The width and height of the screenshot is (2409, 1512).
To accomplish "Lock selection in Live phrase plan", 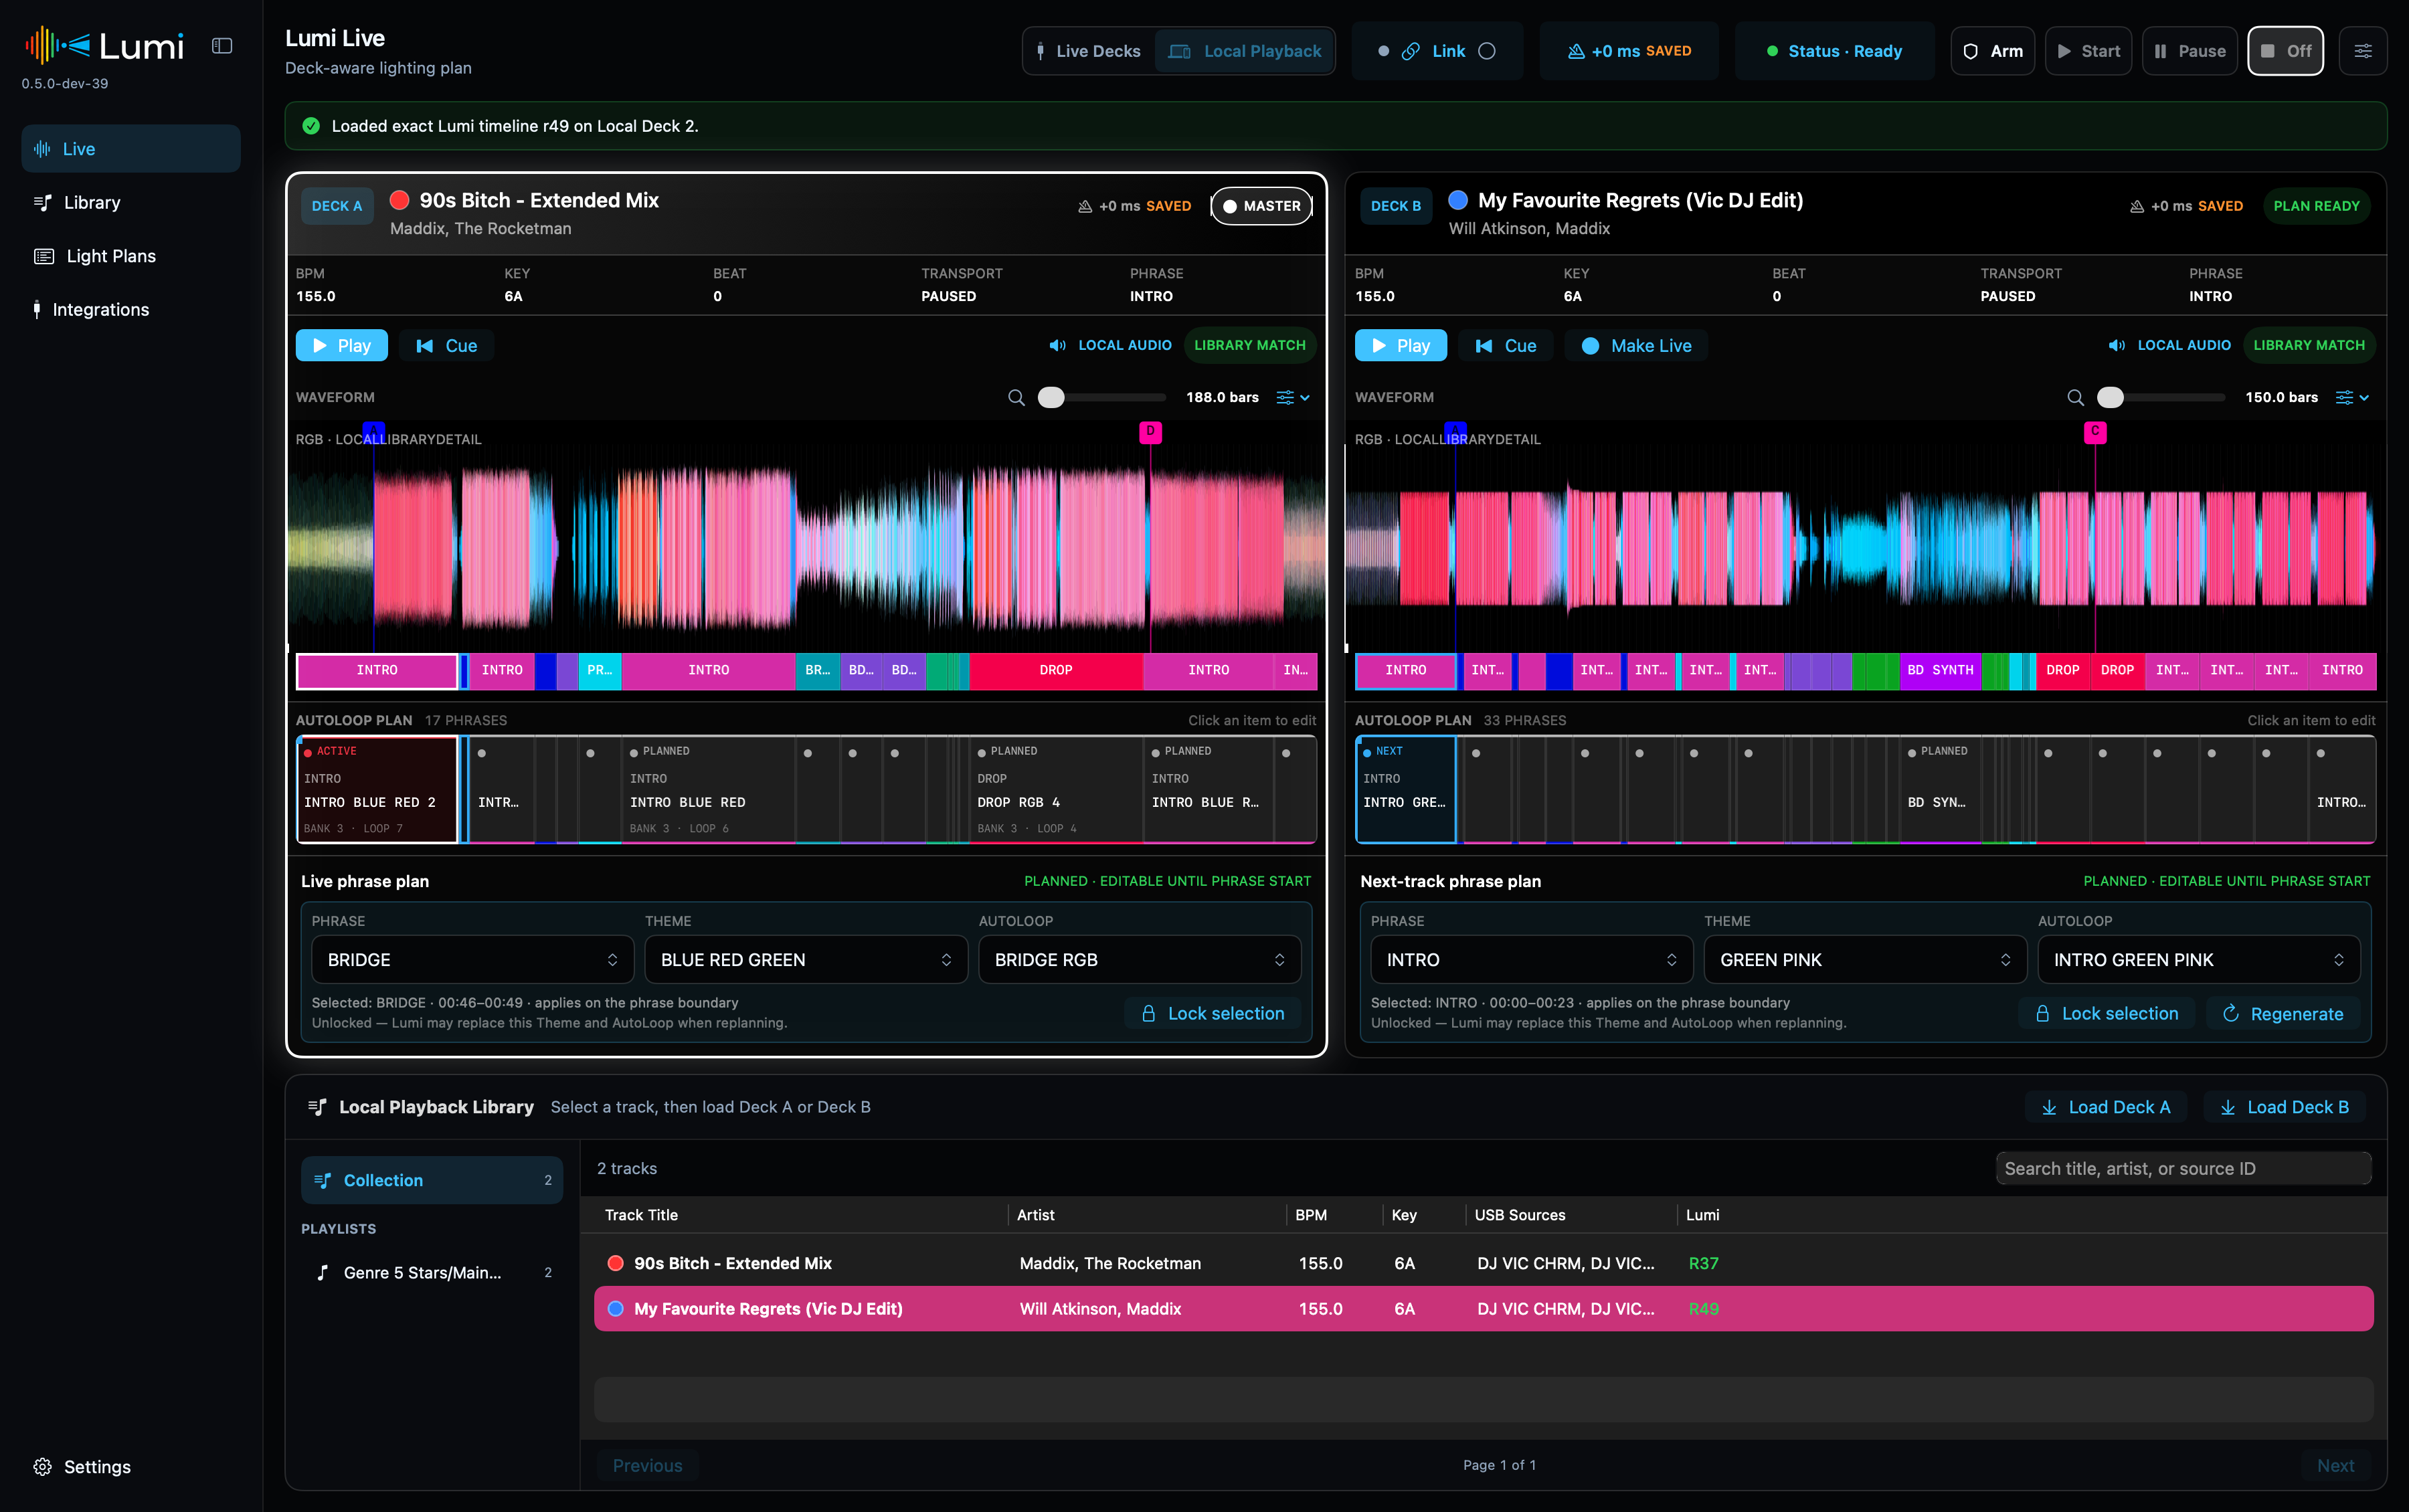I will [1212, 1013].
